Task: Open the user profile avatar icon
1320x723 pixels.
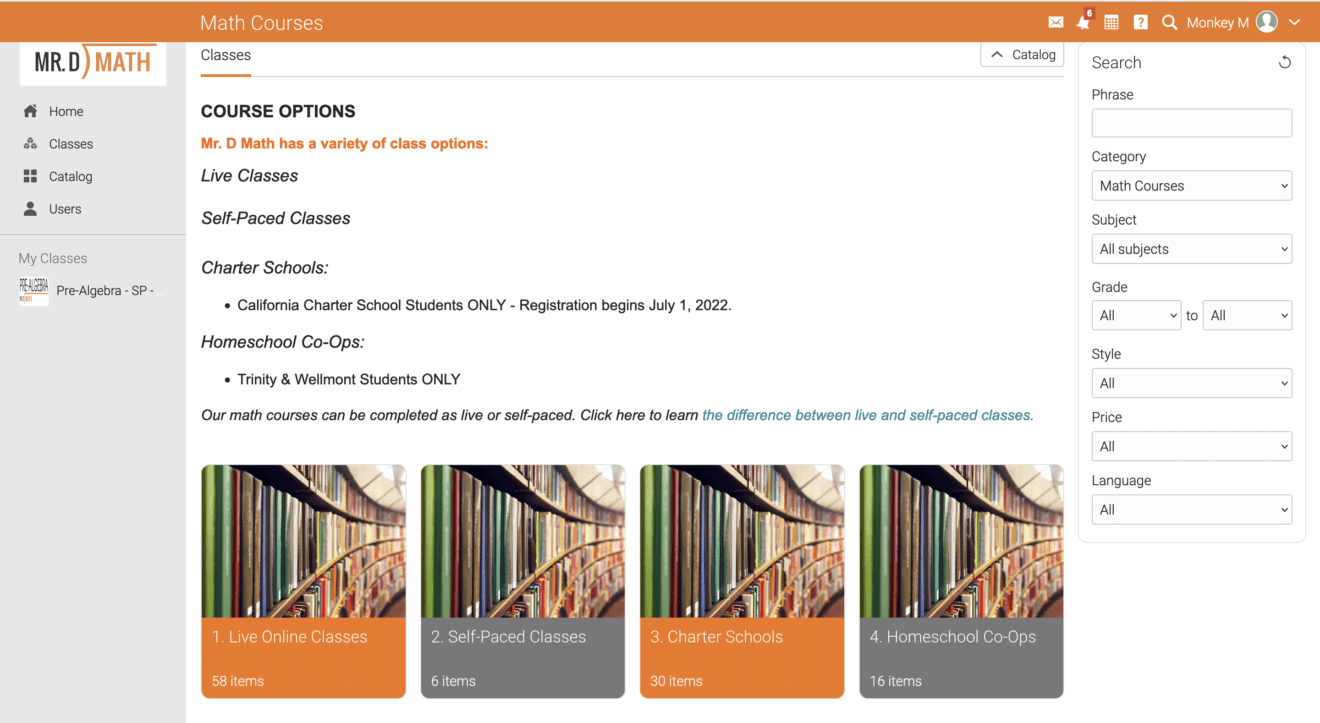Action: [x=1267, y=22]
